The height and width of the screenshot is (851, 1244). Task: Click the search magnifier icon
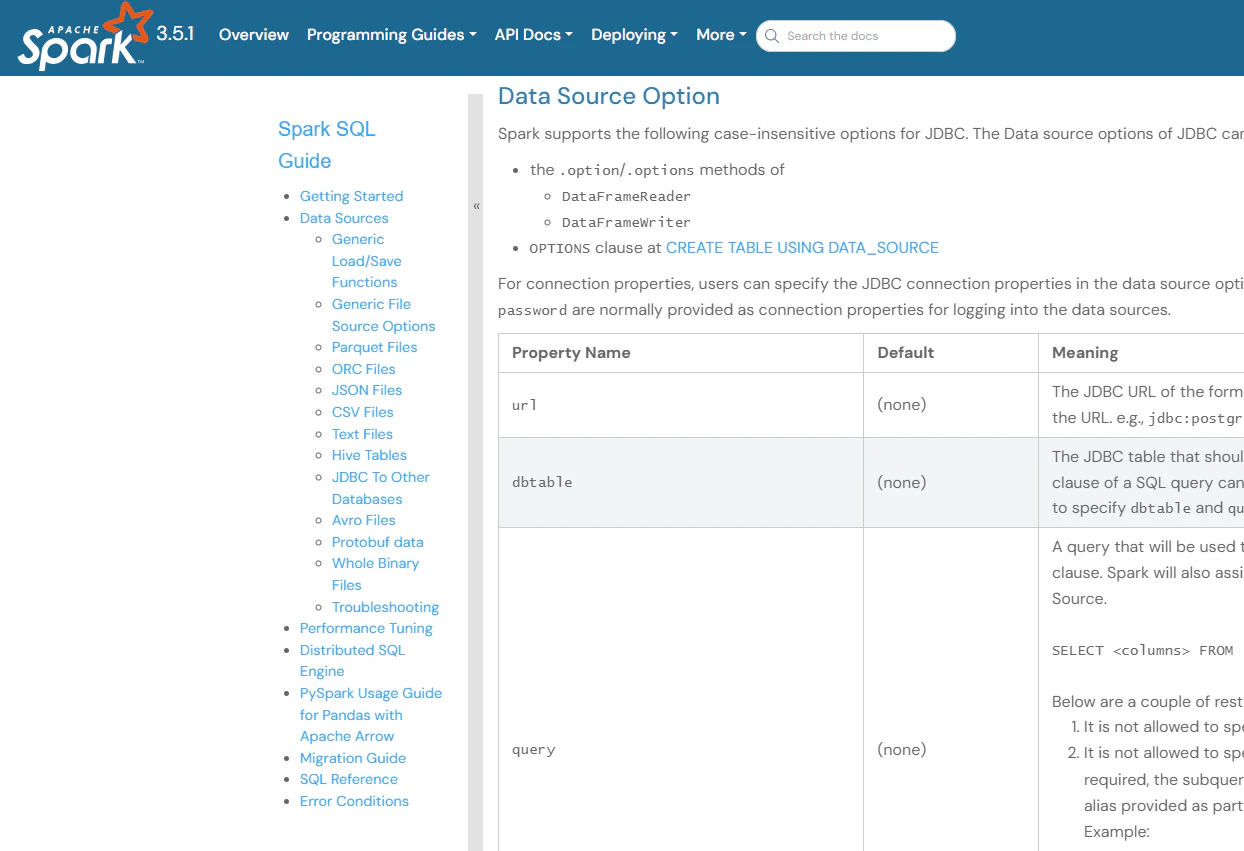pyautogui.click(x=771, y=36)
